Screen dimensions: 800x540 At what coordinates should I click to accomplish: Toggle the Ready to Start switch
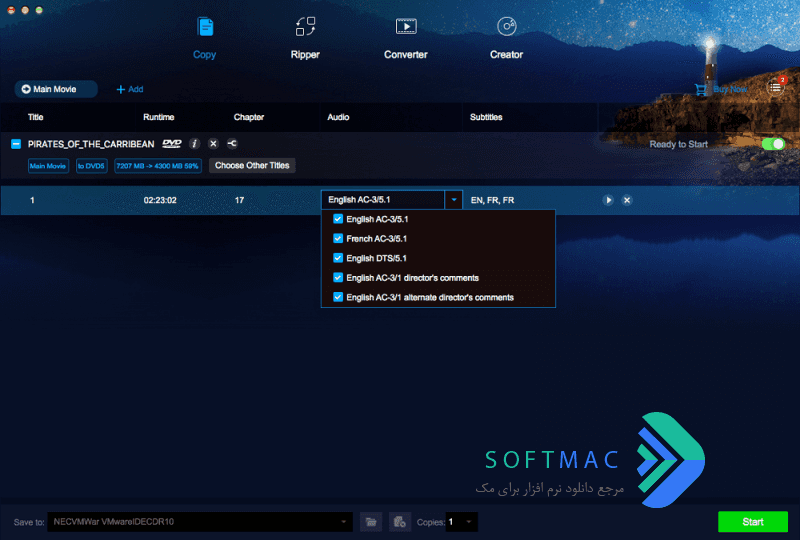coord(773,144)
